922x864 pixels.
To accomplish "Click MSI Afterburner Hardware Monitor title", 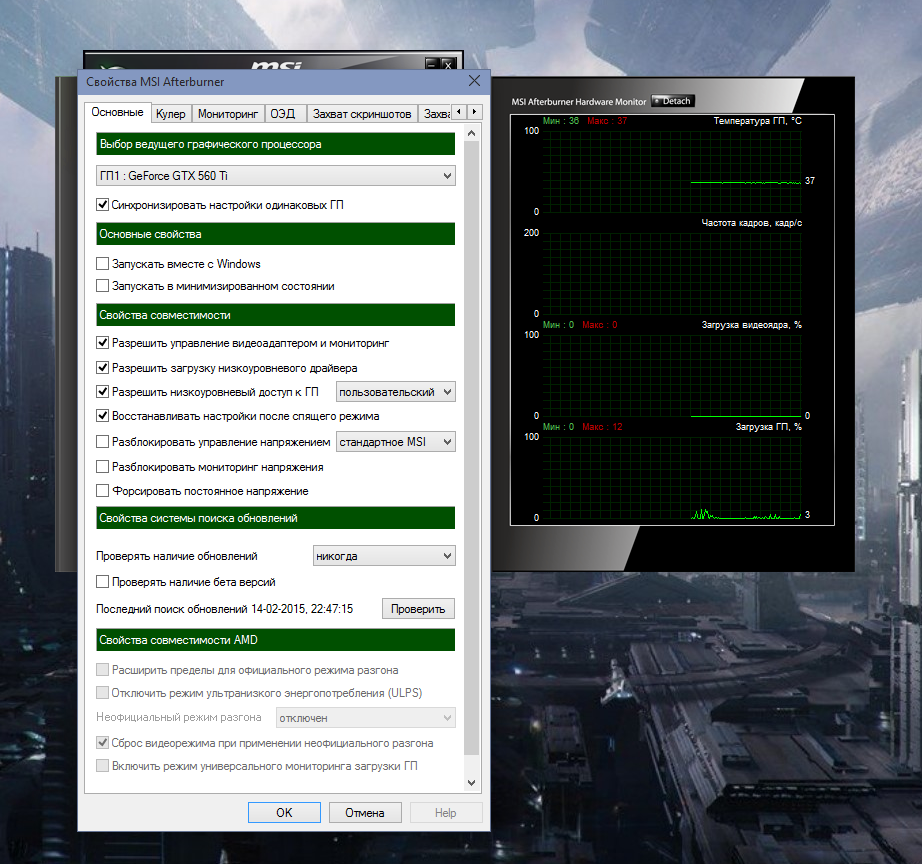I will (x=579, y=102).
